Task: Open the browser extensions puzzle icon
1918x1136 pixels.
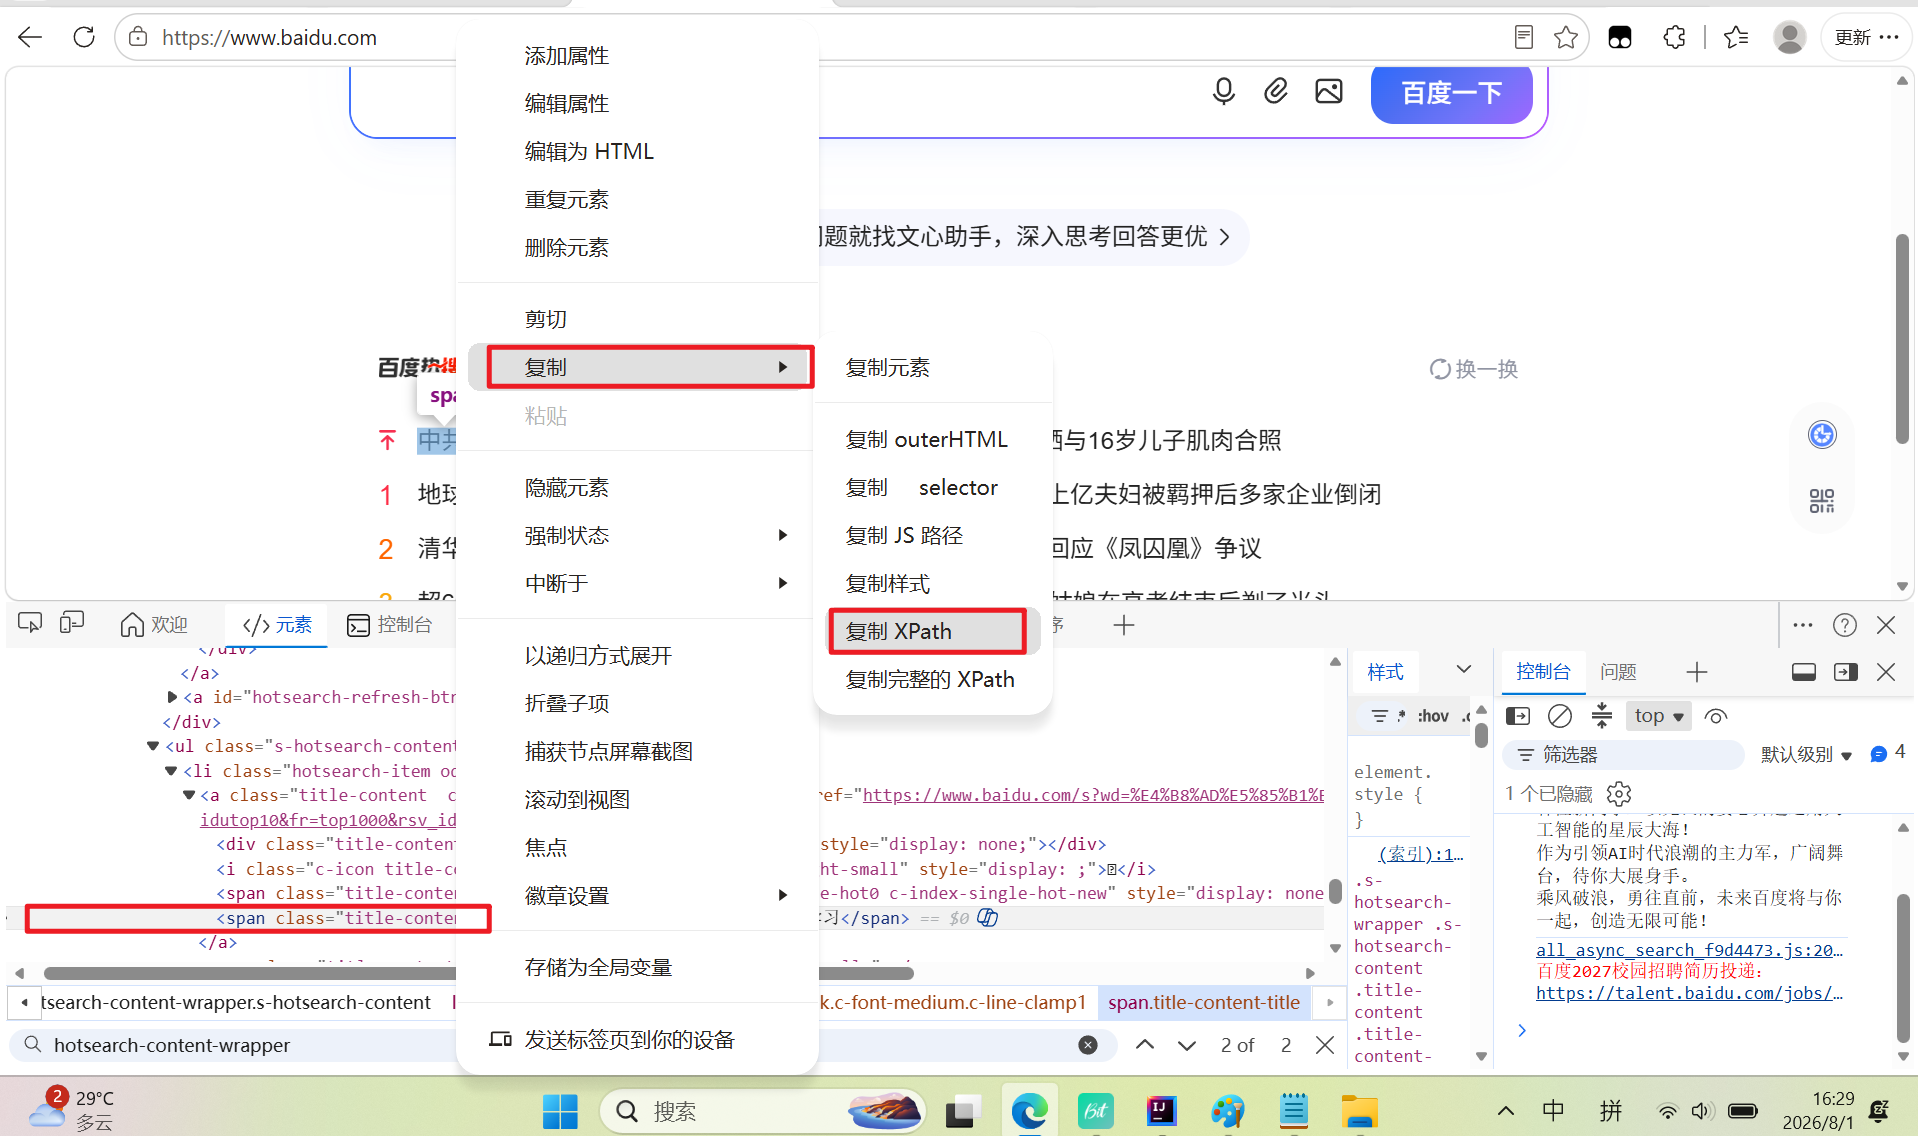Action: pos(1674,38)
